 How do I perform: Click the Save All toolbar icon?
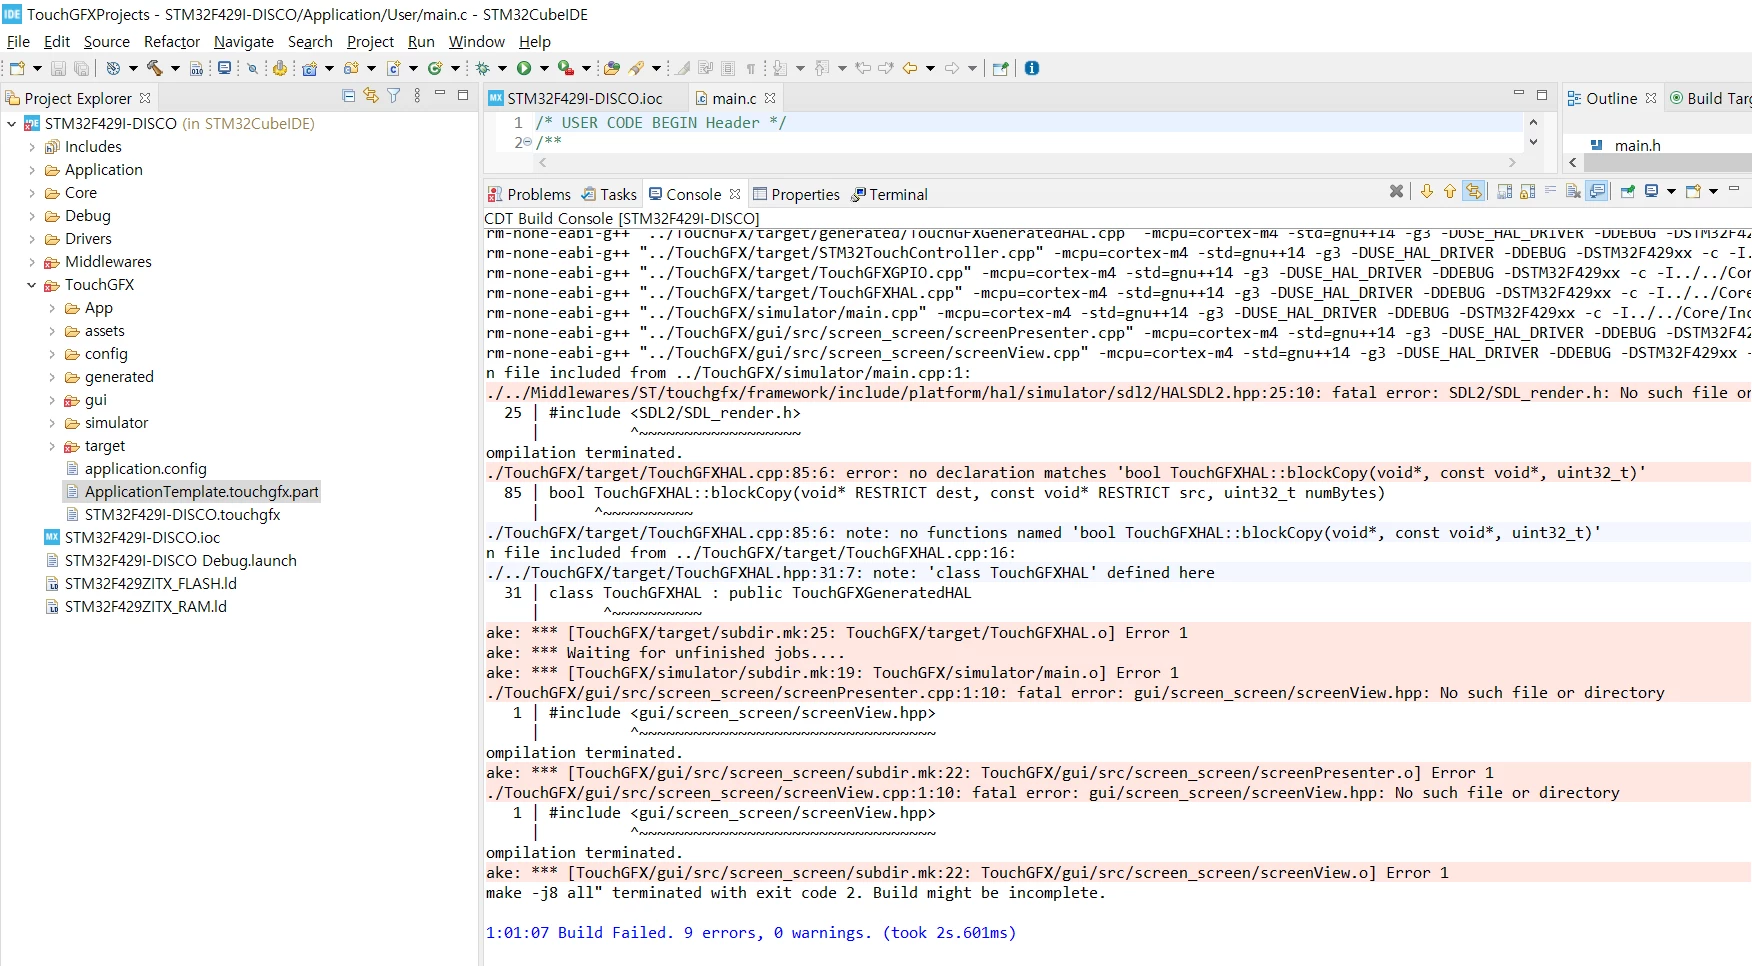81,68
